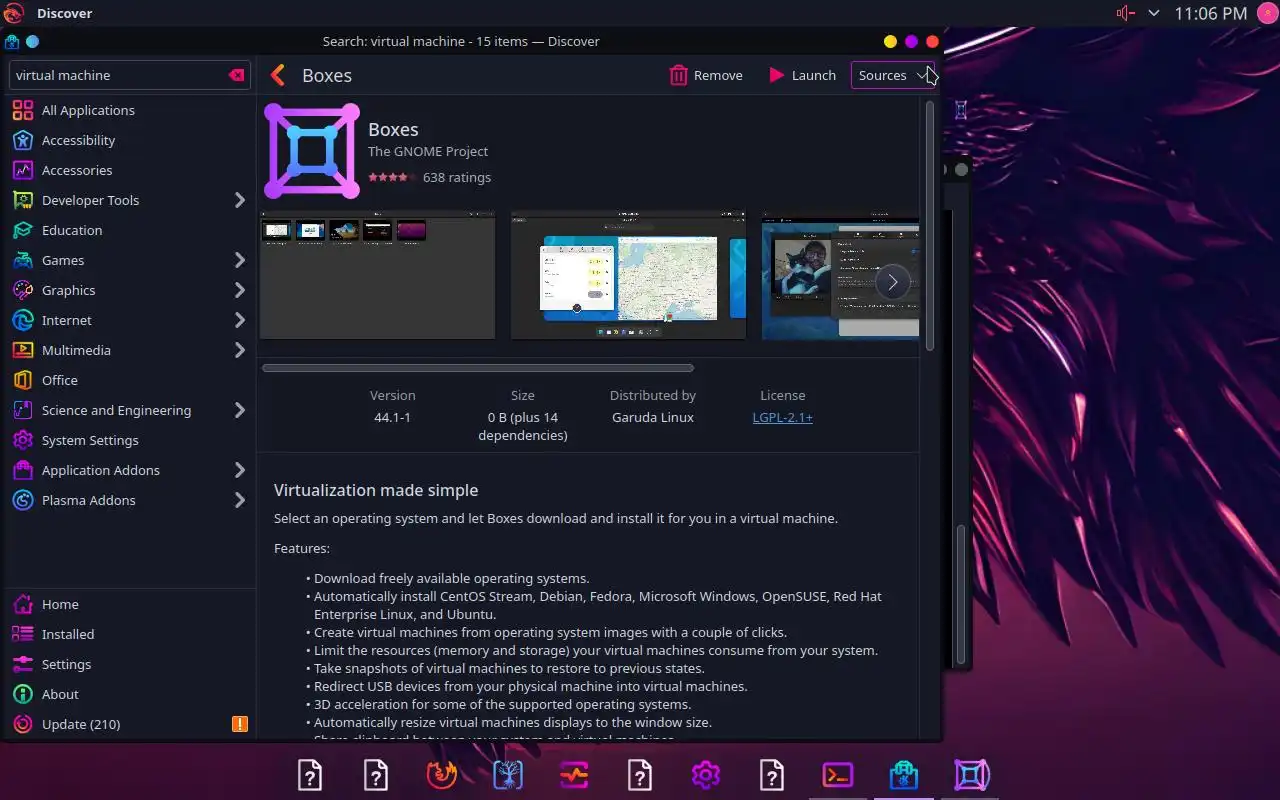Viewport: 1280px width, 800px height.
Task: Click the 638 ratings stars
Action: pos(393,177)
